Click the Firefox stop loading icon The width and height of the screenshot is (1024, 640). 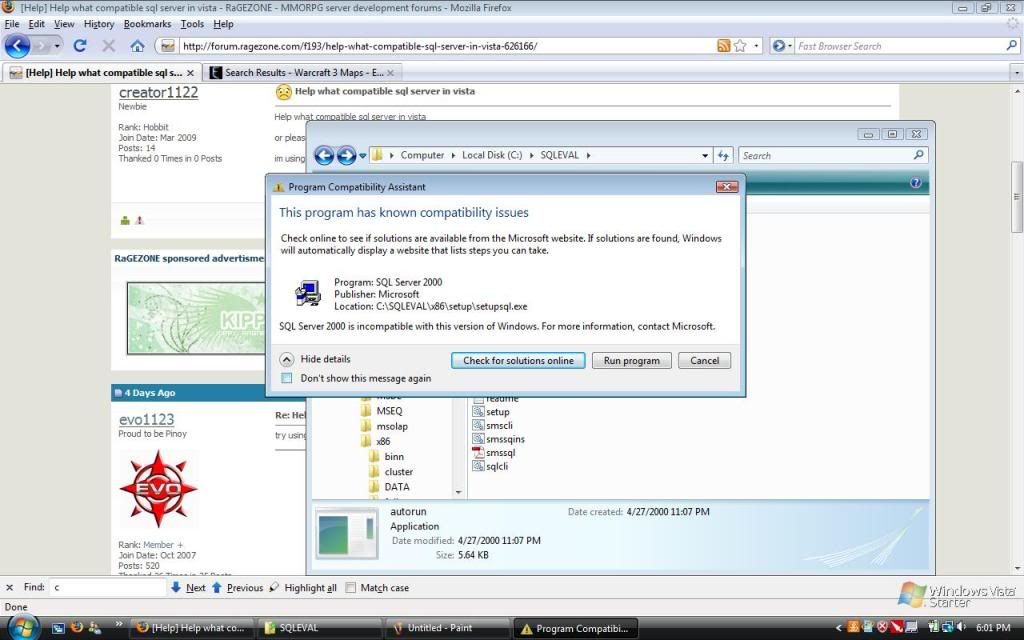click(x=108, y=46)
